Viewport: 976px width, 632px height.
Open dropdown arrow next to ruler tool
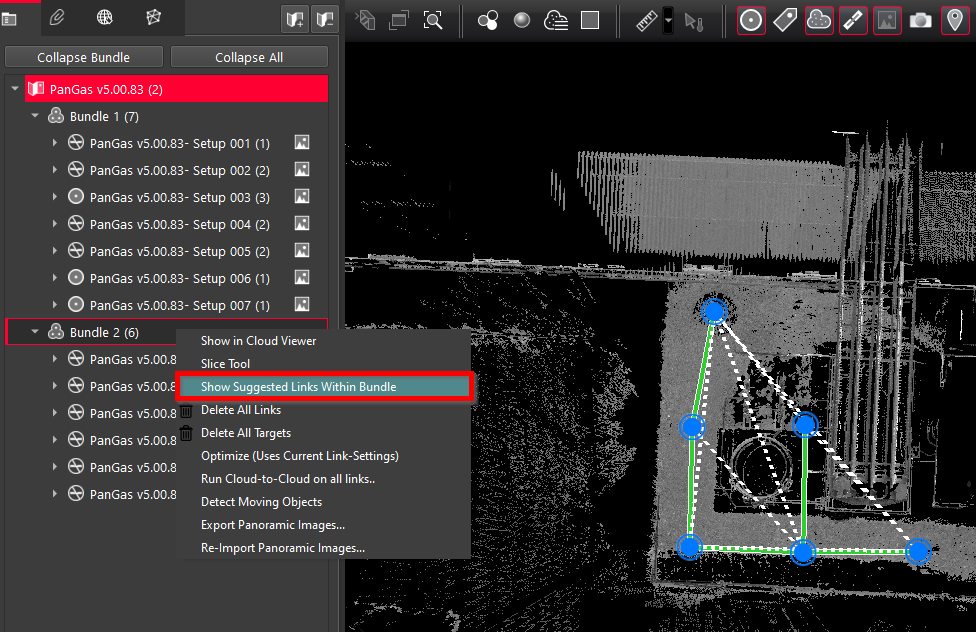pos(668,20)
